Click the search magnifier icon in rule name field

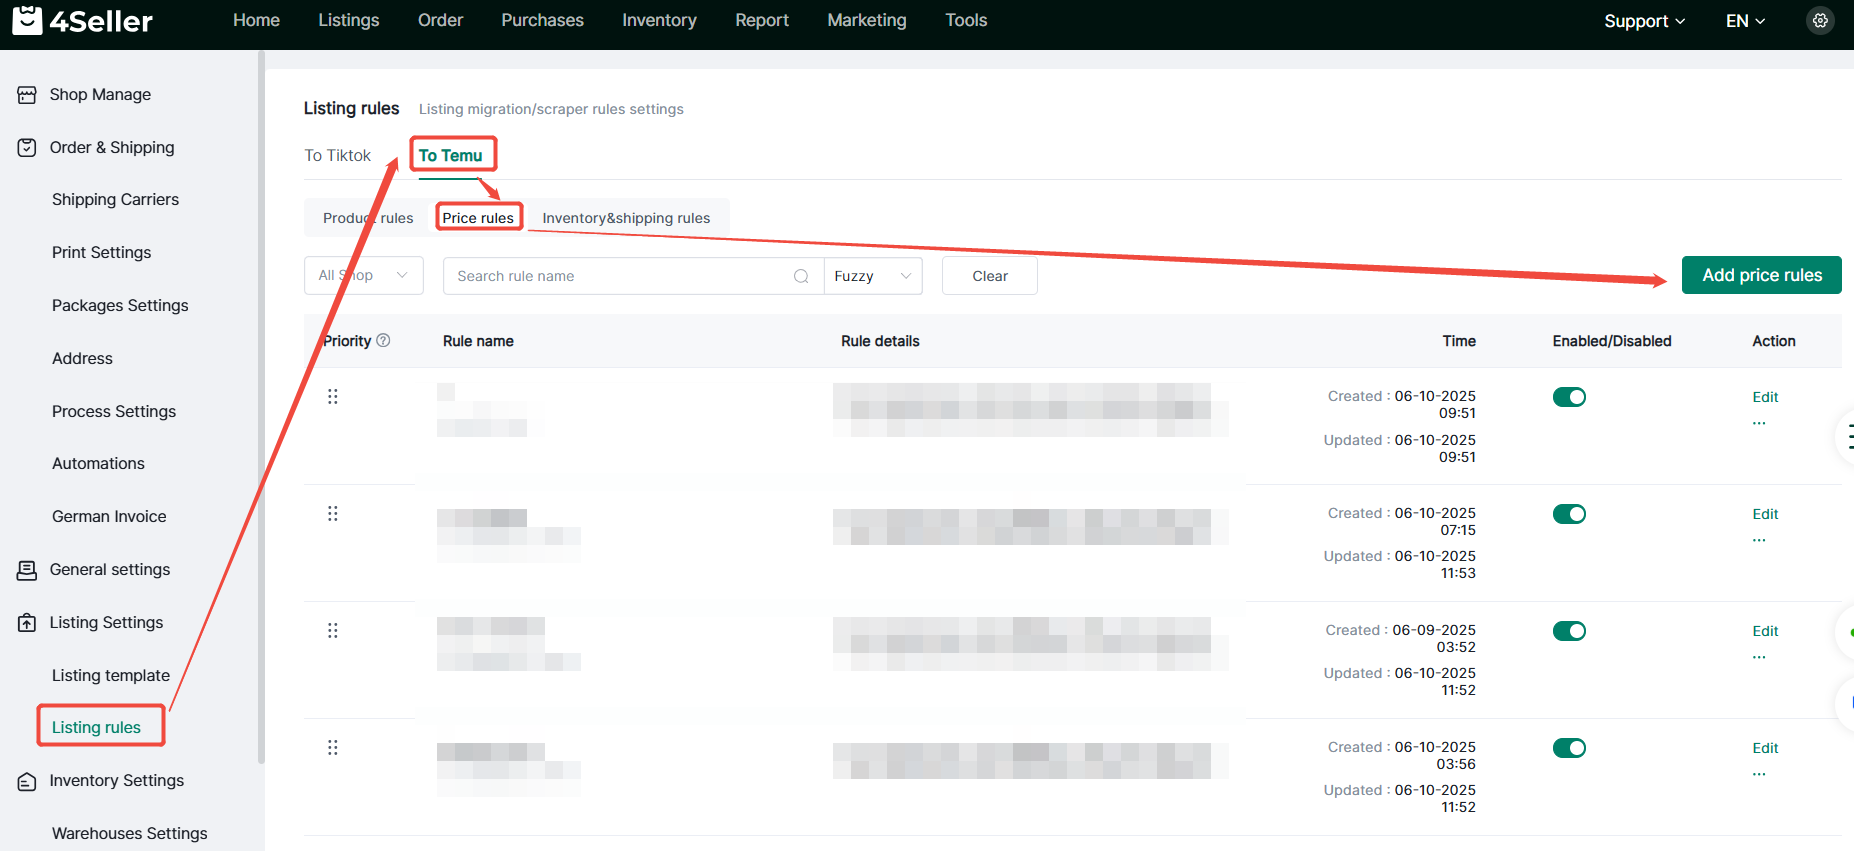click(x=801, y=276)
